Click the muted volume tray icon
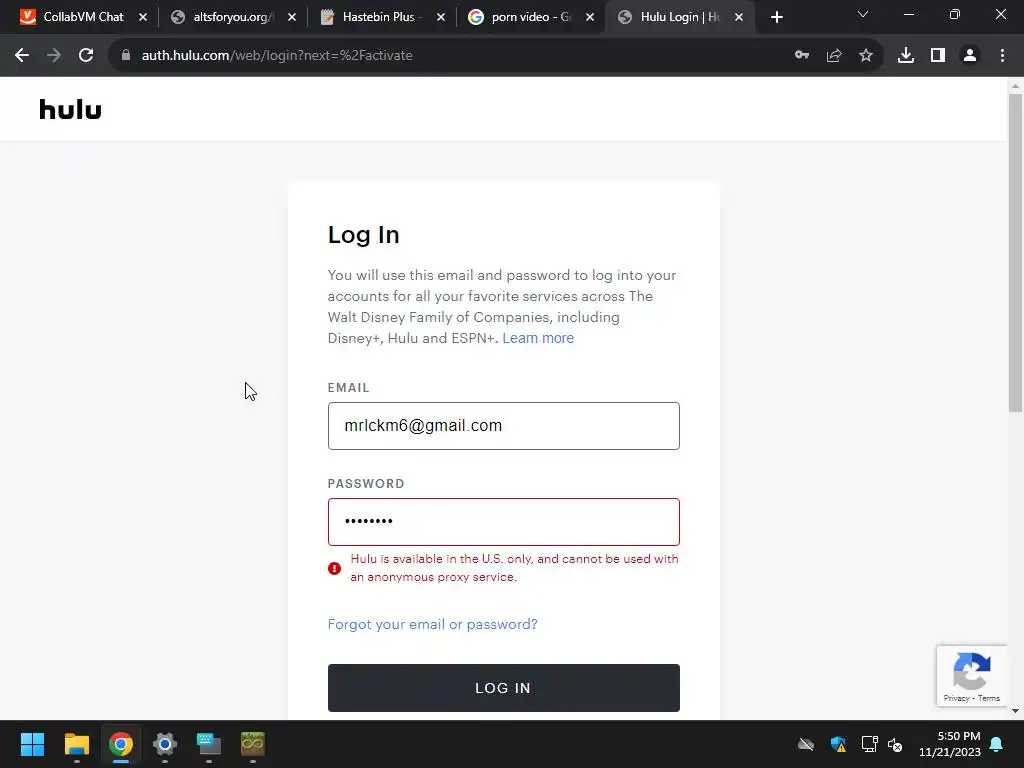1024x768 pixels. coord(895,744)
